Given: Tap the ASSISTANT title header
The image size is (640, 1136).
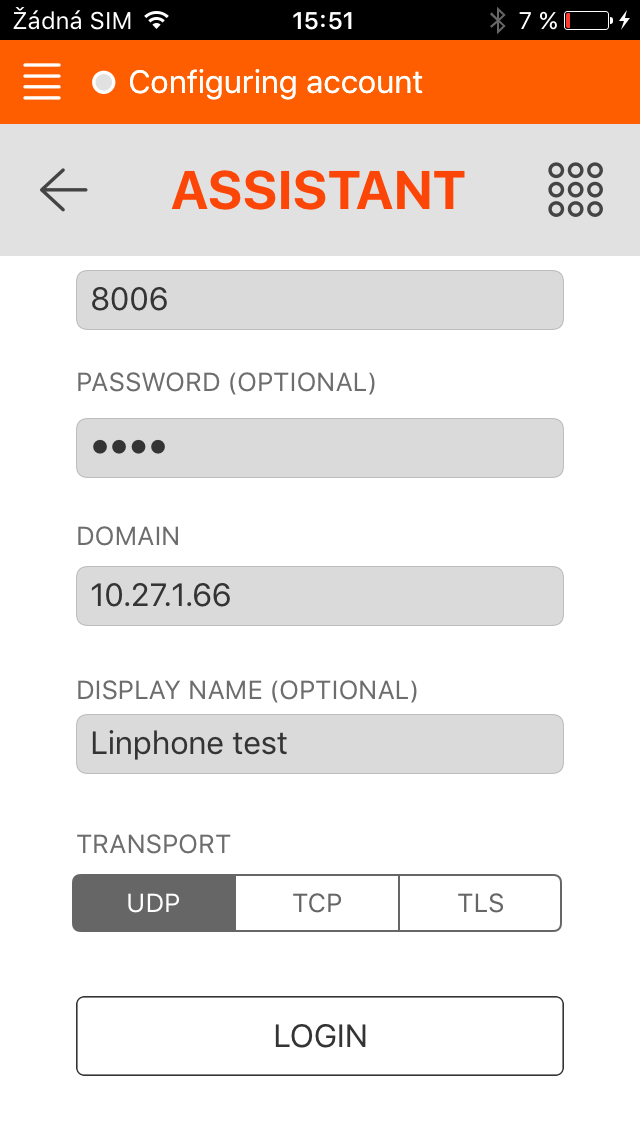Looking at the screenshot, I should pyautogui.click(x=318, y=190).
